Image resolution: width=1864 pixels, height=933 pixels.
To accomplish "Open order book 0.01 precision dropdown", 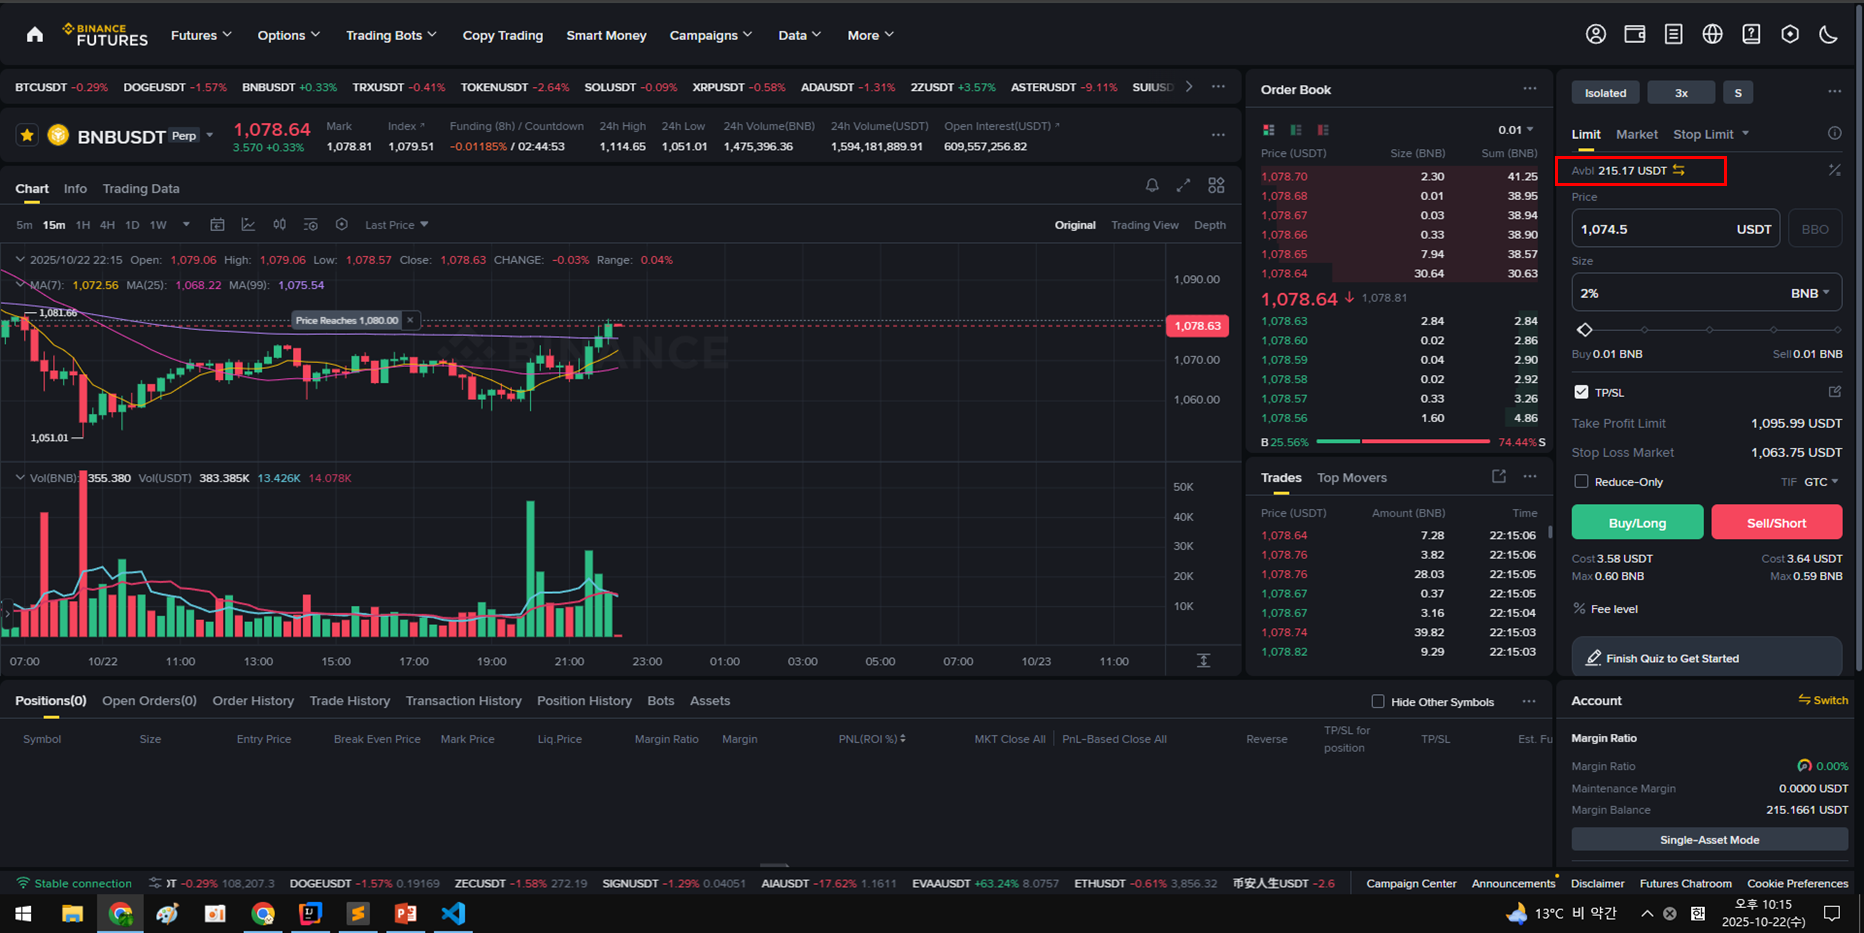I will [1515, 130].
